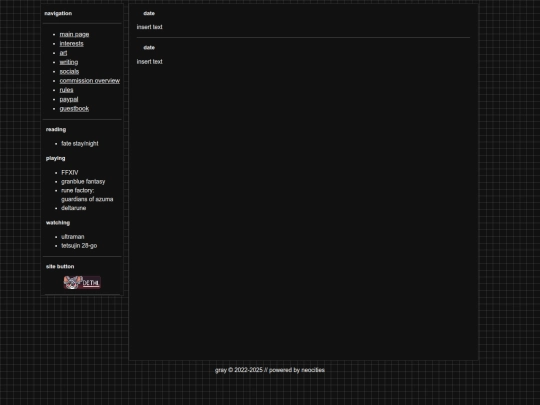Select 'rune factory: guardians of azuma' entry
540x405 pixels.
pyautogui.click(x=87, y=195)
